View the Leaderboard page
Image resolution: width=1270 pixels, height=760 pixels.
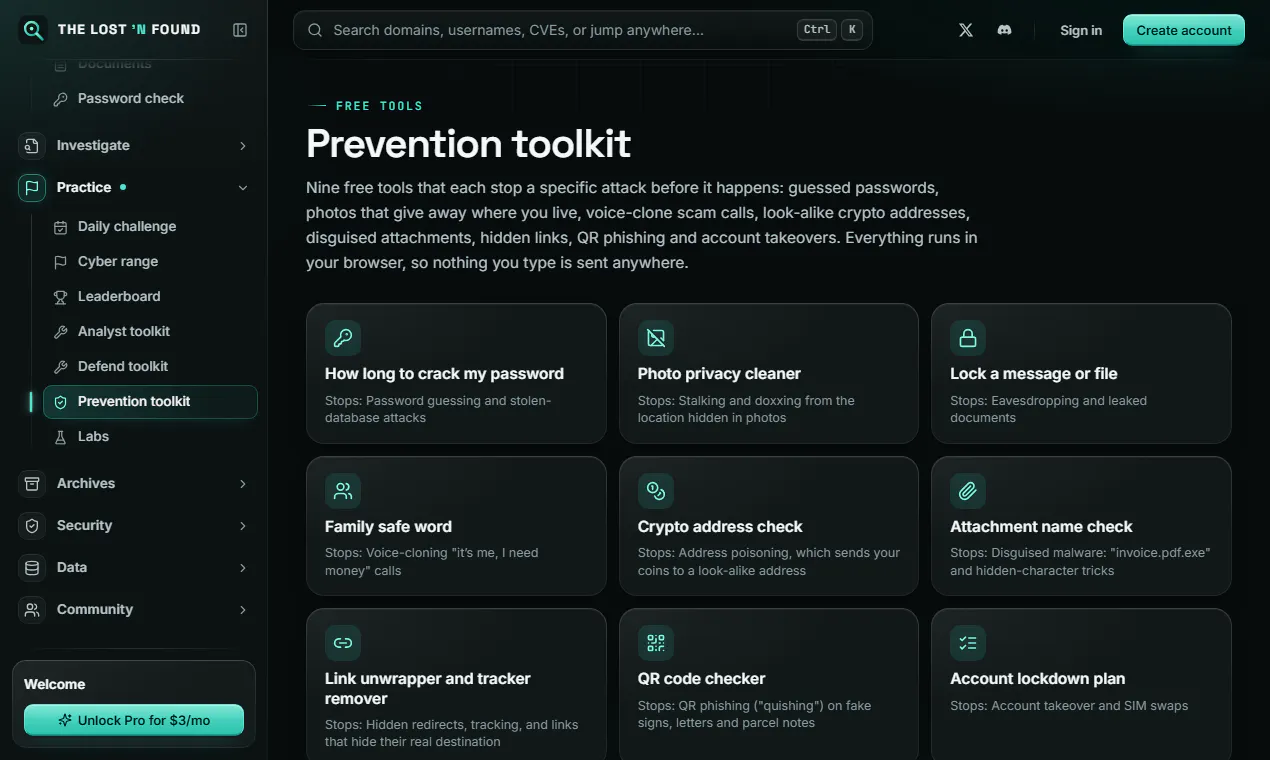[150, 297]
